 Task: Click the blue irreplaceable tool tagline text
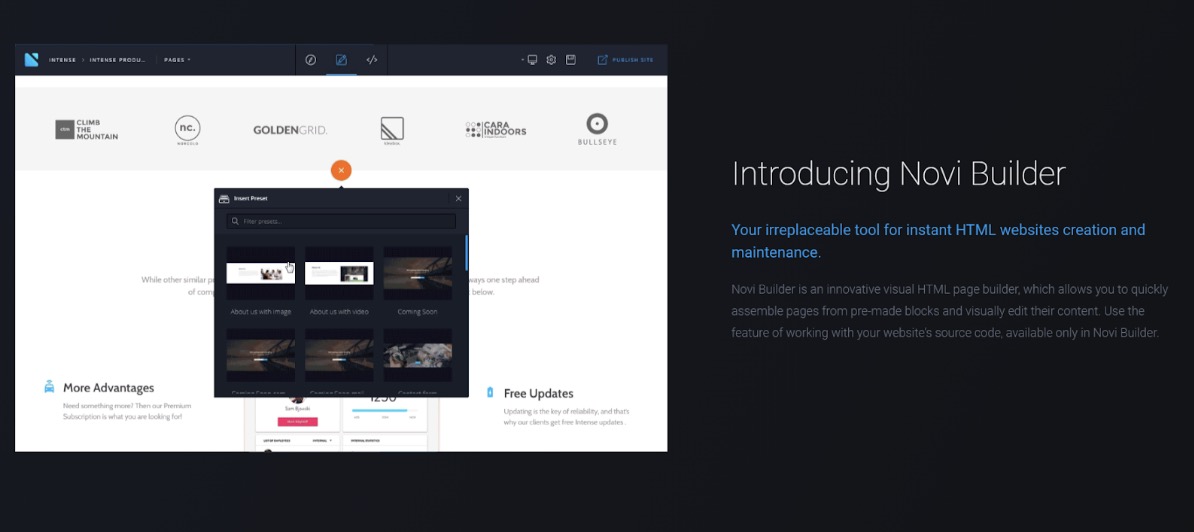938,241
